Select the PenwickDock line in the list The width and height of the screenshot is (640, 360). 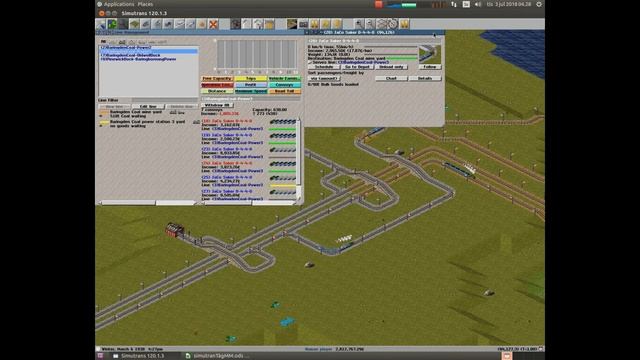coord(138,59)
